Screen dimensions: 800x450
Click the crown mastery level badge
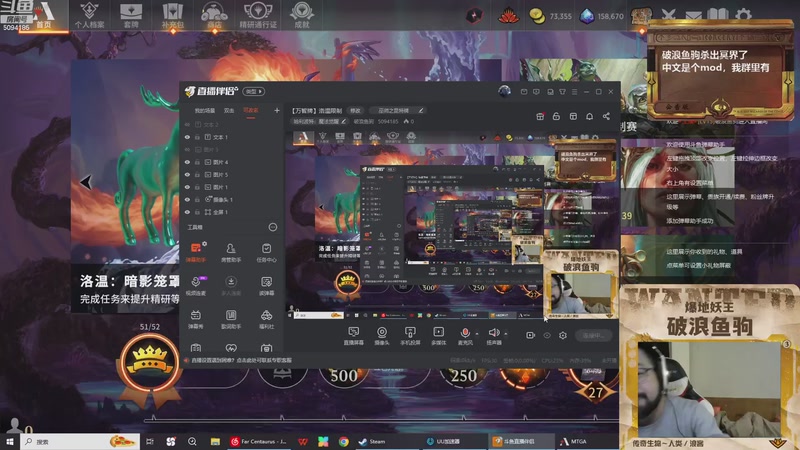pos(149,361)
